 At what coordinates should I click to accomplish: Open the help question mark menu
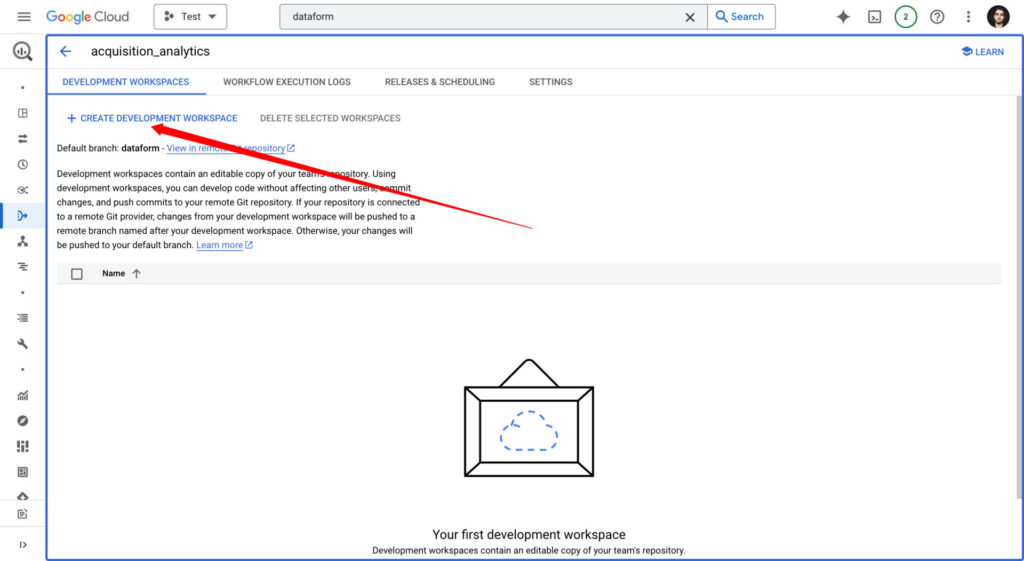point(937,17)
